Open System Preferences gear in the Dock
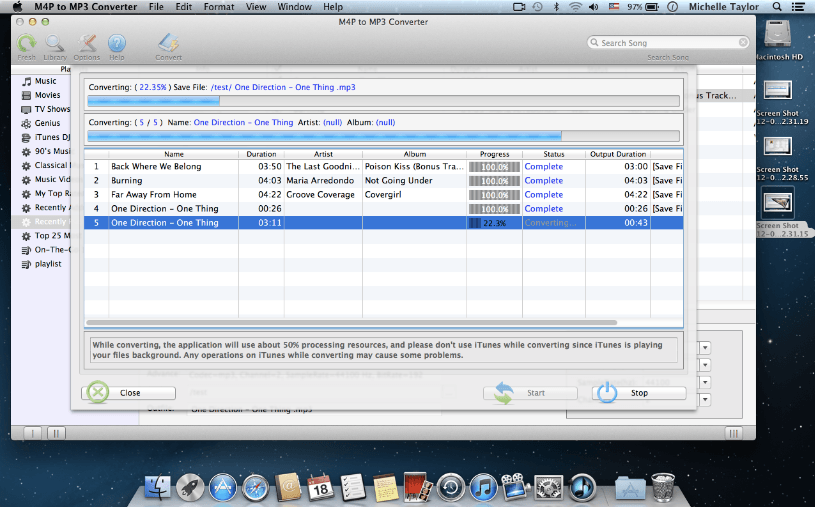 point(549,488)
